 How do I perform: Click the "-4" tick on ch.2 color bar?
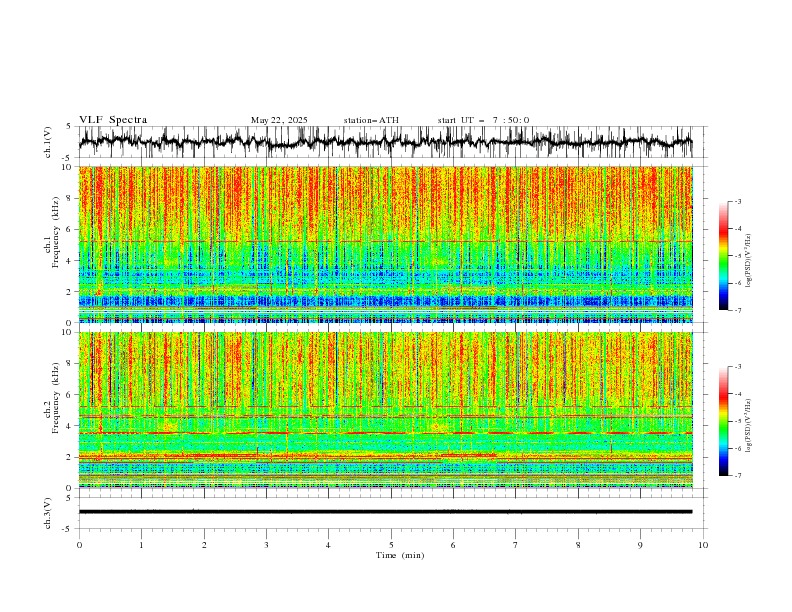[x=738, y=394]
